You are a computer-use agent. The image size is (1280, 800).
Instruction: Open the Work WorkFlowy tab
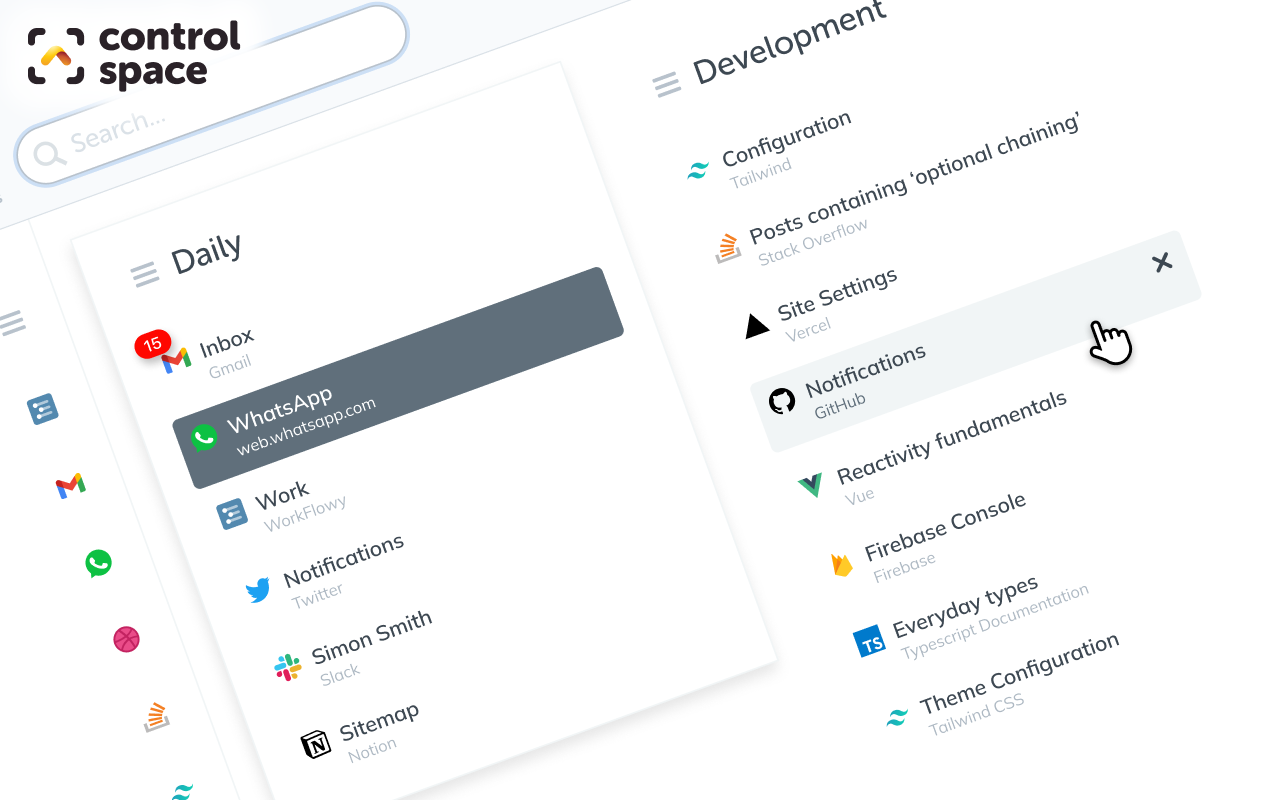283,506
